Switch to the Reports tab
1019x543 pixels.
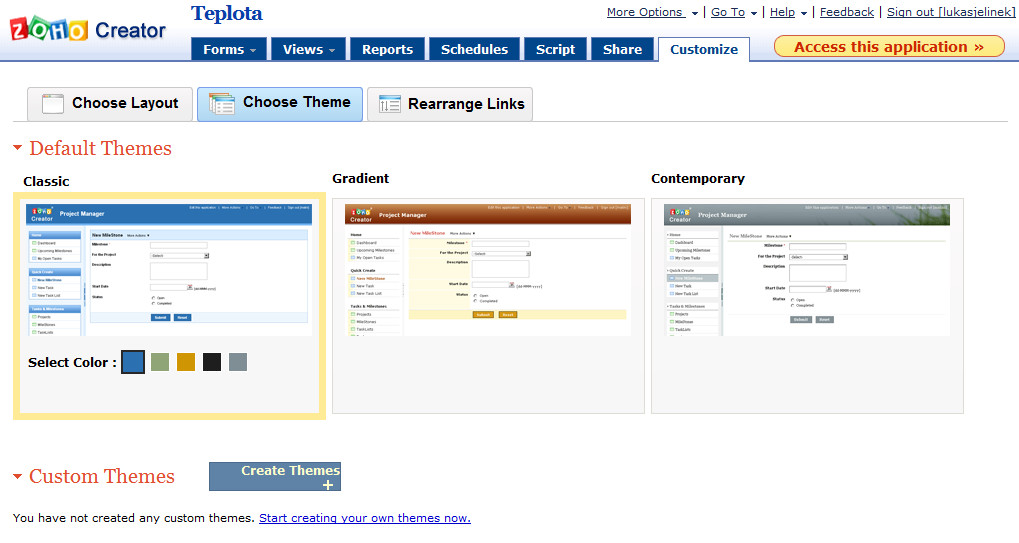click(387, 49)
